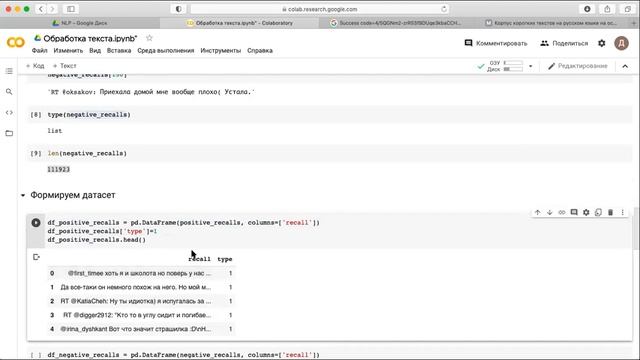Open cell settings gear in cell toolbar
The width and height of the screenshot is (640, 360).
coord(586,212)
